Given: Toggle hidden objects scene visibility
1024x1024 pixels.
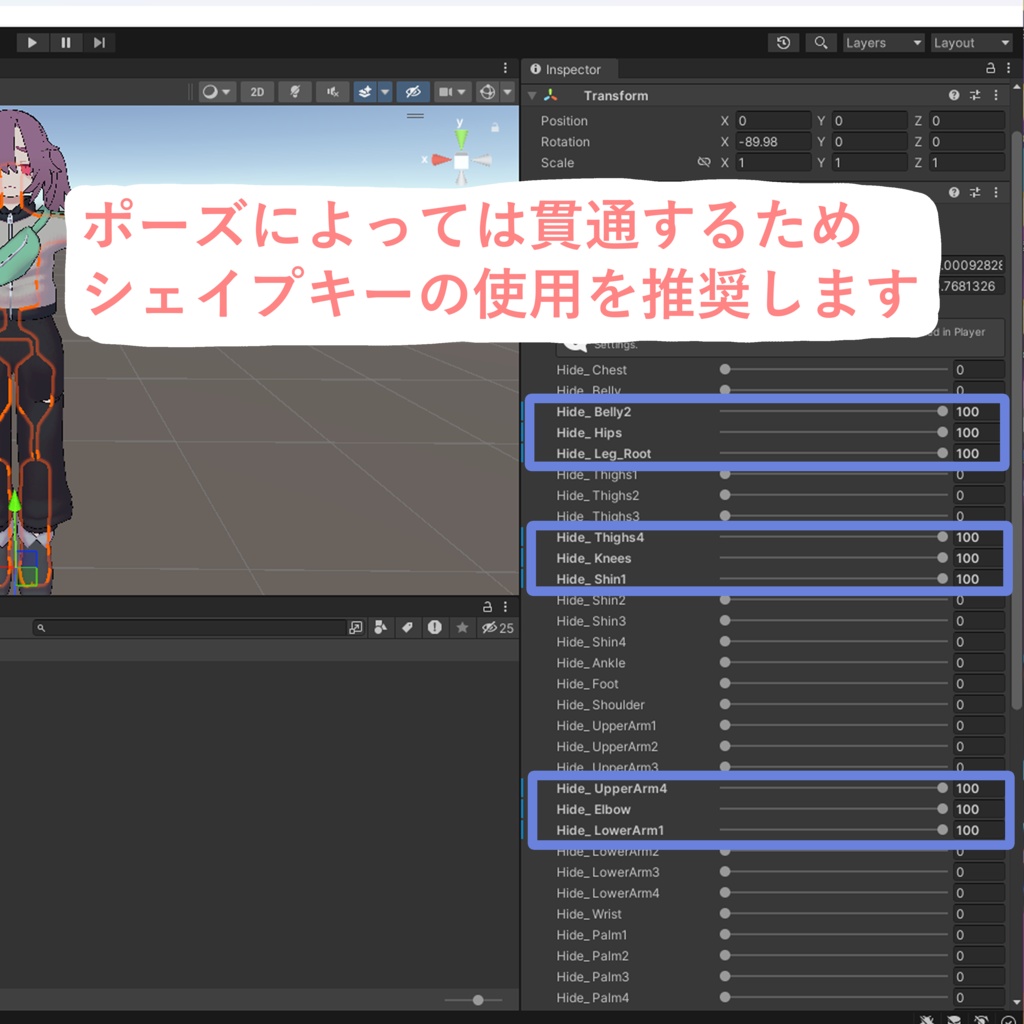Looking at the screenshot, I should tap(413, 92).
